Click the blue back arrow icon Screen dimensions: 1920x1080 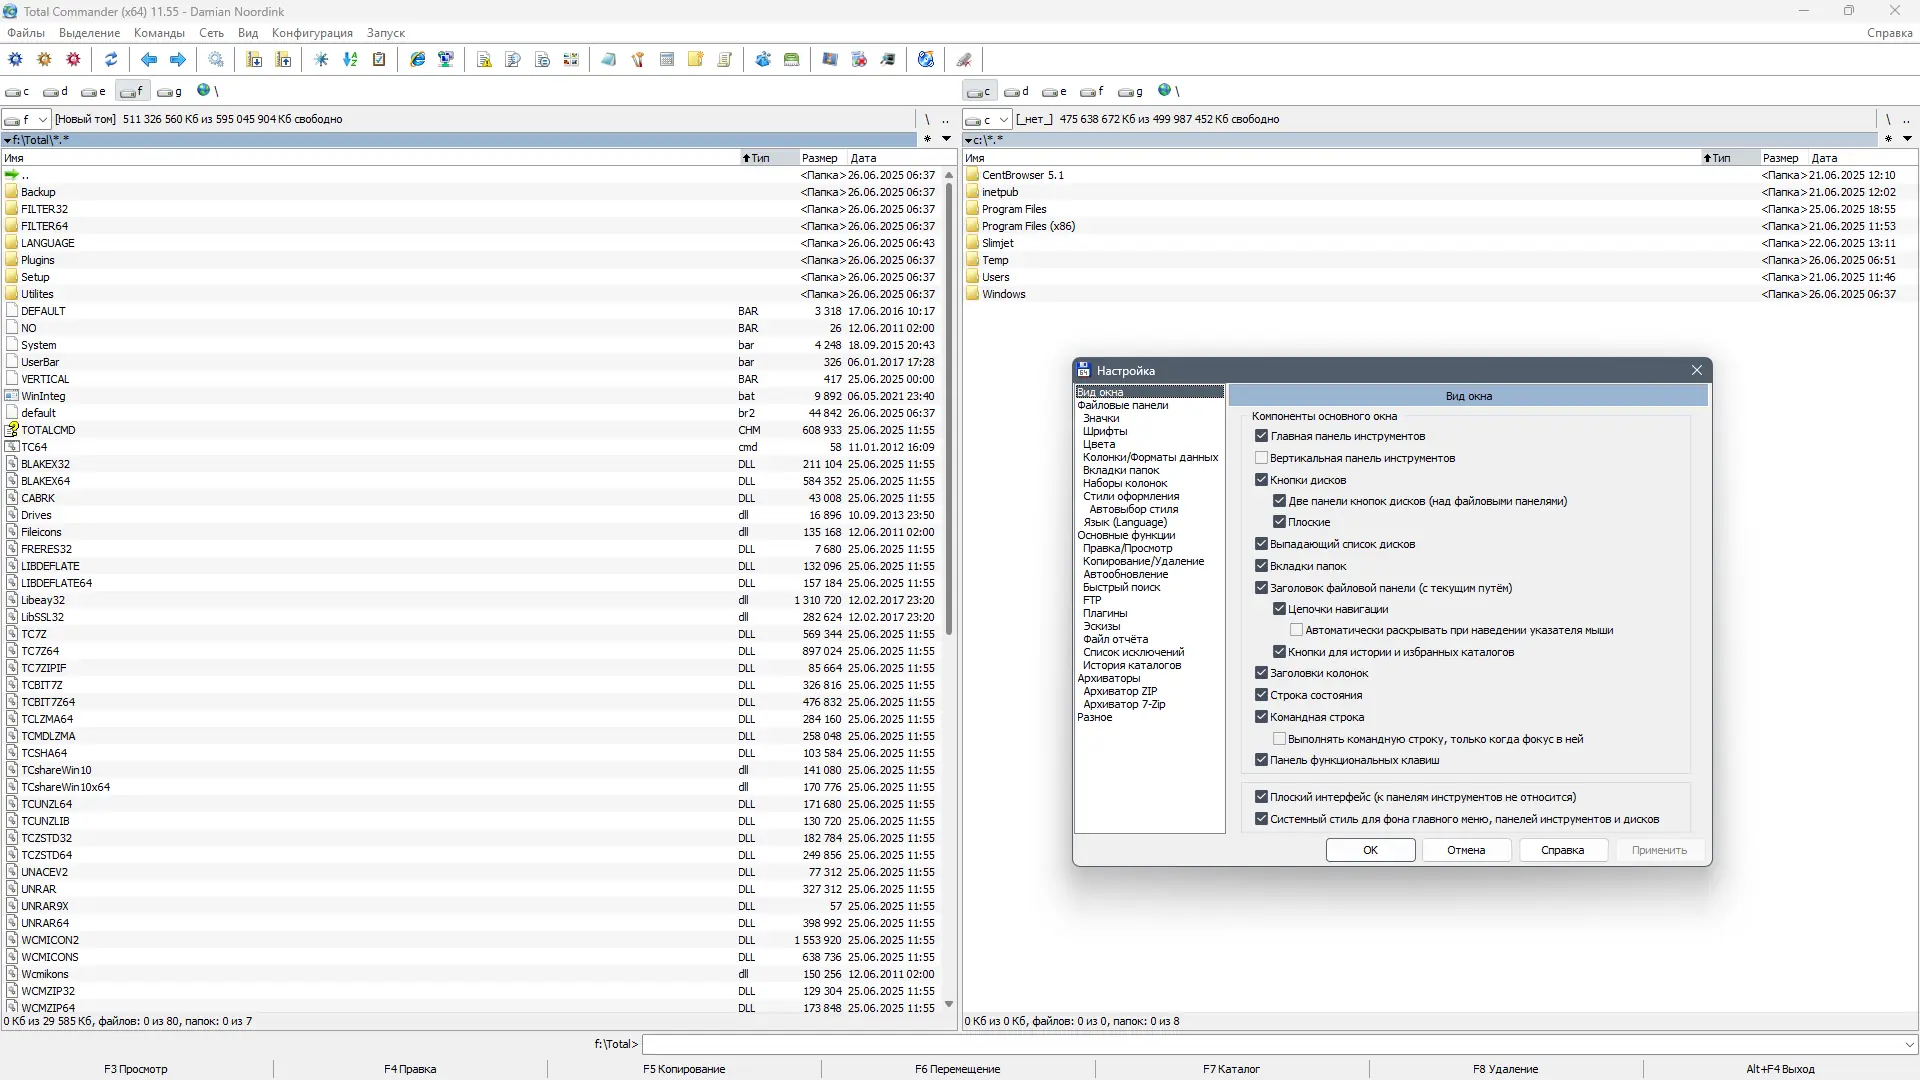coord(149,60)
